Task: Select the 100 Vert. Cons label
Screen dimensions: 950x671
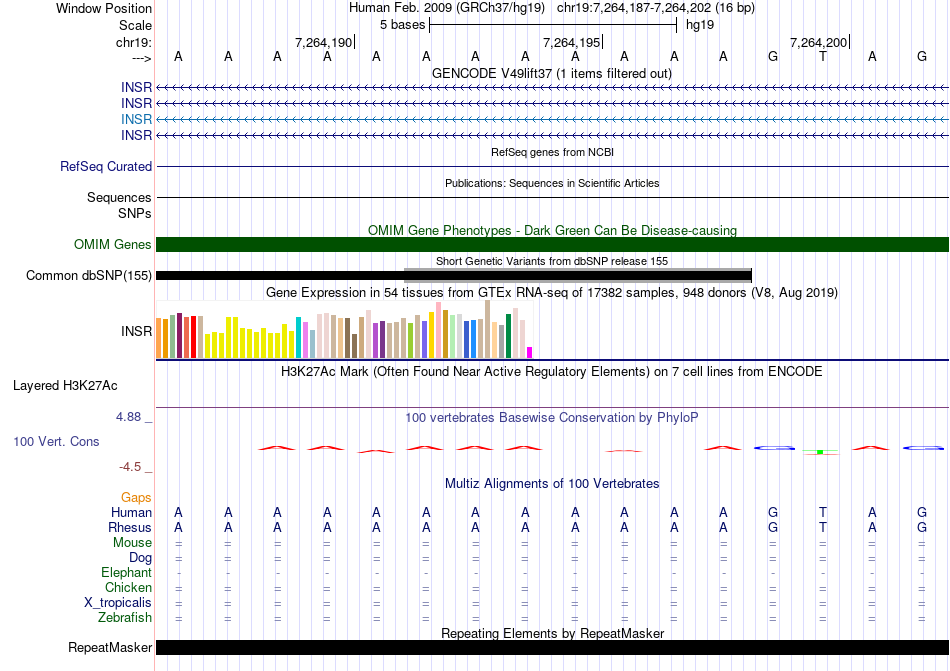Action: coord(56,441)
